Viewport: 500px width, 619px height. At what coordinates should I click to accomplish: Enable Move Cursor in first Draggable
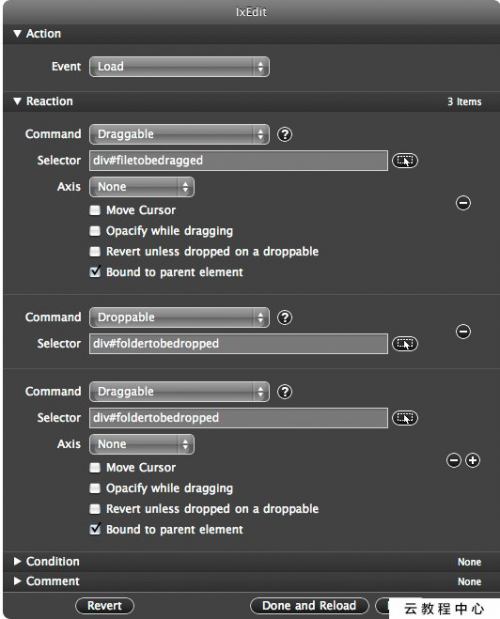(95, 210)
